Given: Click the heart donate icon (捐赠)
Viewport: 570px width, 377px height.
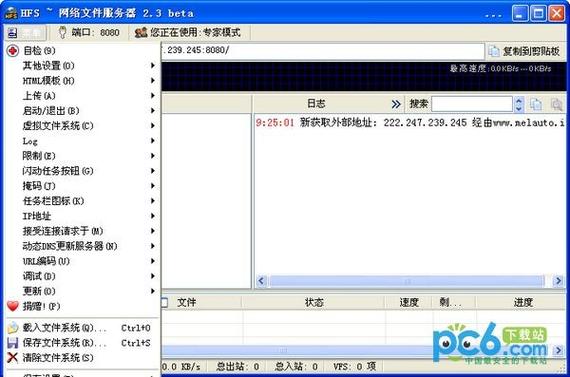Looking at the screenshot, I should pyautogui.click(x=13, y=306).
